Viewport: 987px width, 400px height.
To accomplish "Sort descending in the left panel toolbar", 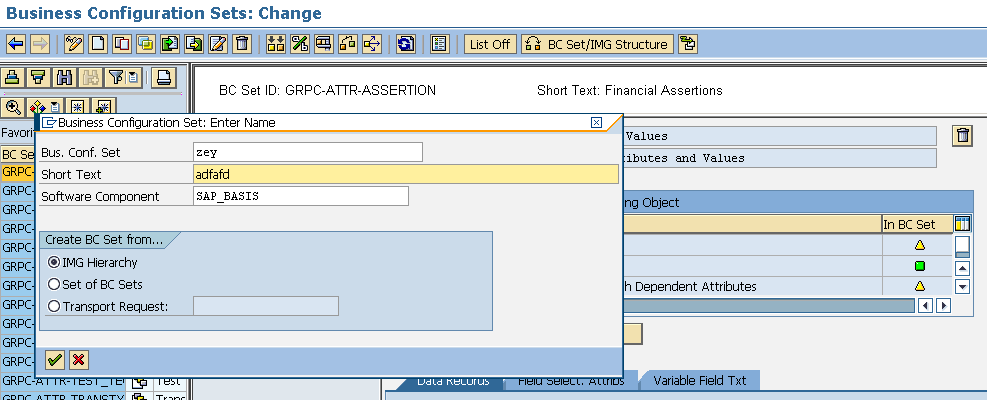I will (38, 78).
